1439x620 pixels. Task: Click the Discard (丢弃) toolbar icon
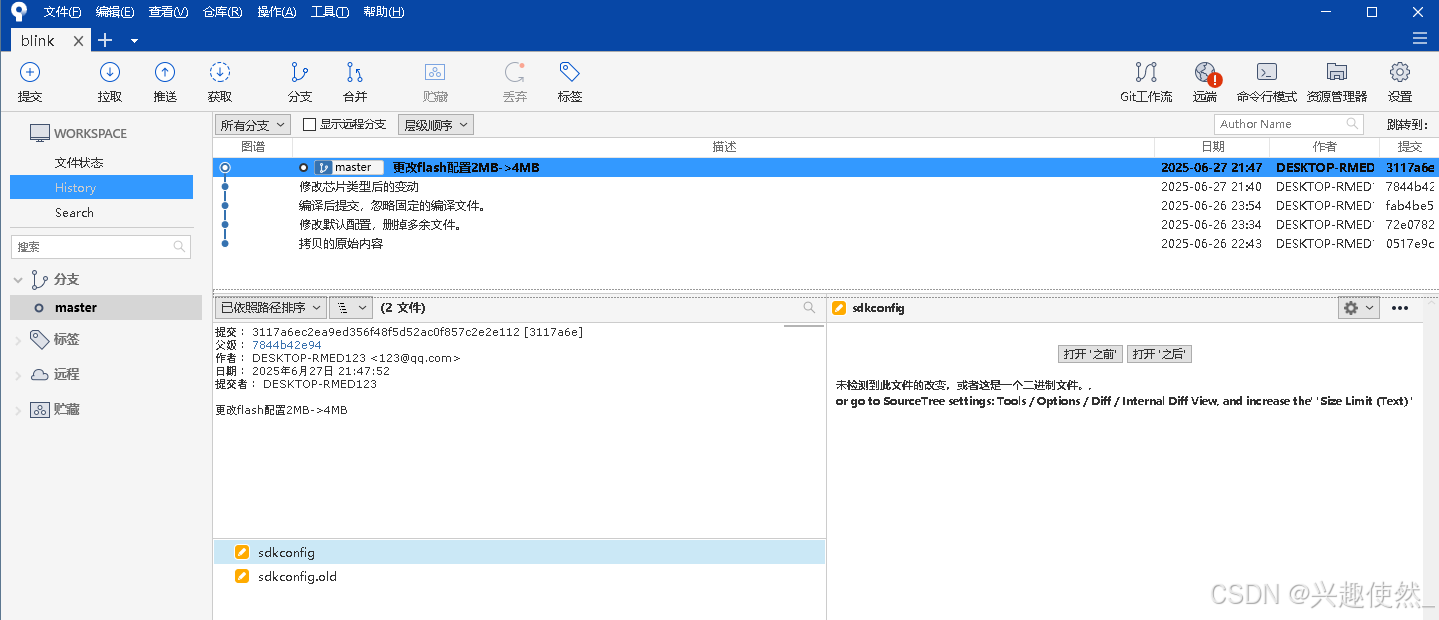[515, 72]
